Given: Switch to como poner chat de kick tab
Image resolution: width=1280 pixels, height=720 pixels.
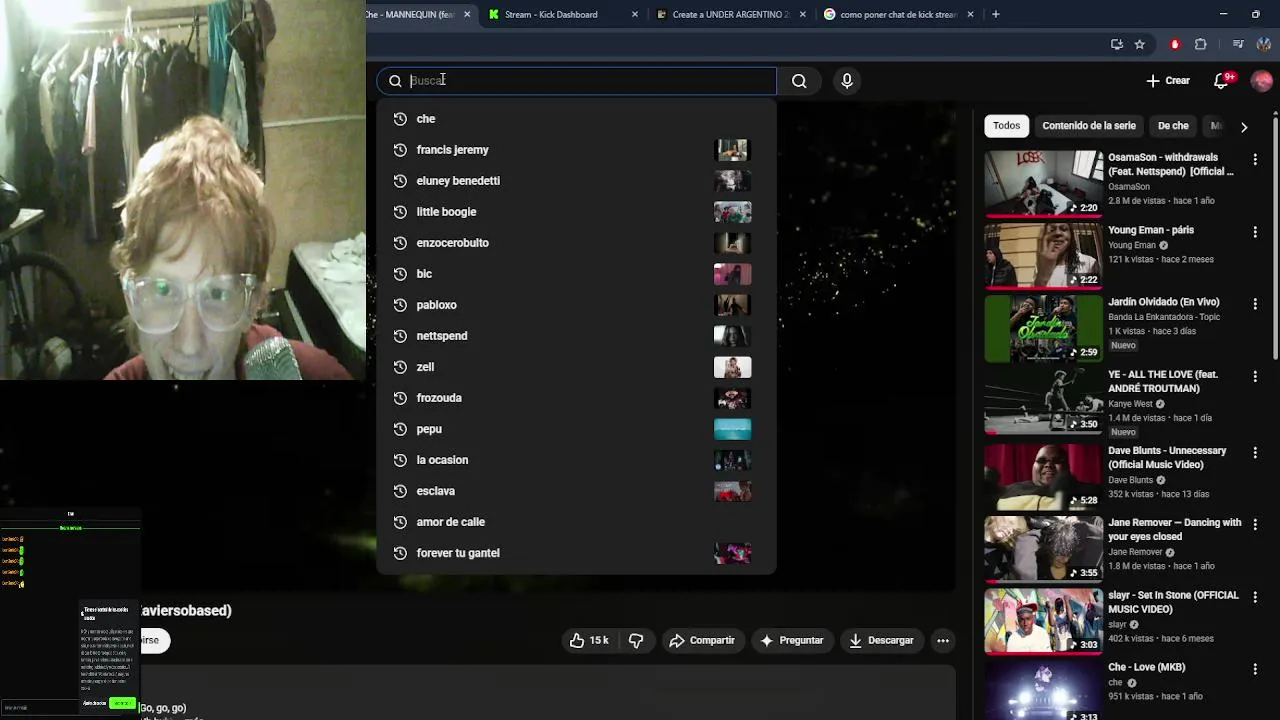Looking at the screenshot, I should tap(898, 14).
